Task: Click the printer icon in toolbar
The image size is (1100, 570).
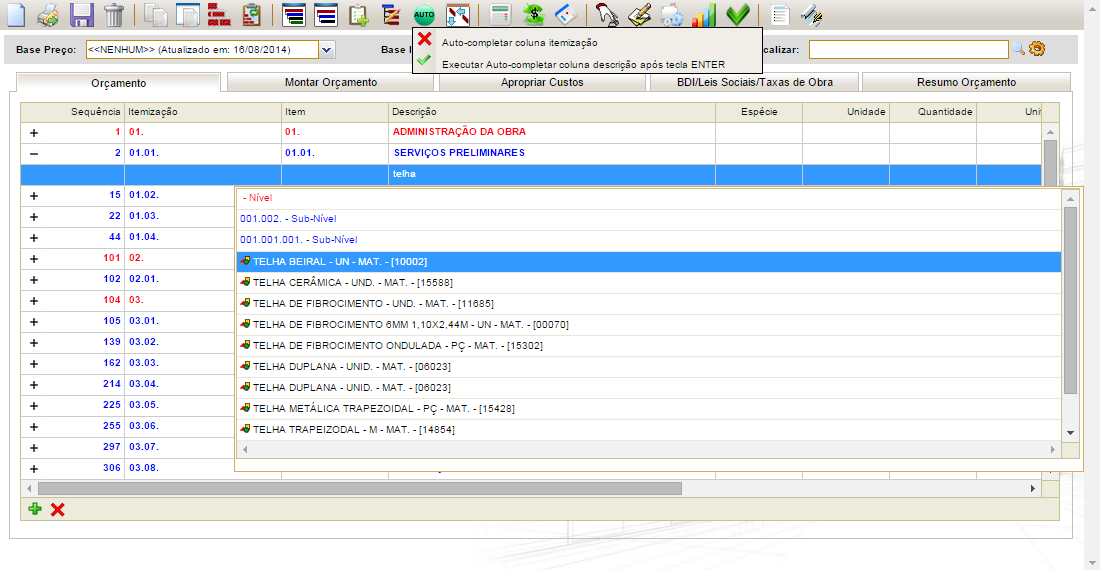Action: coord(48,15)
